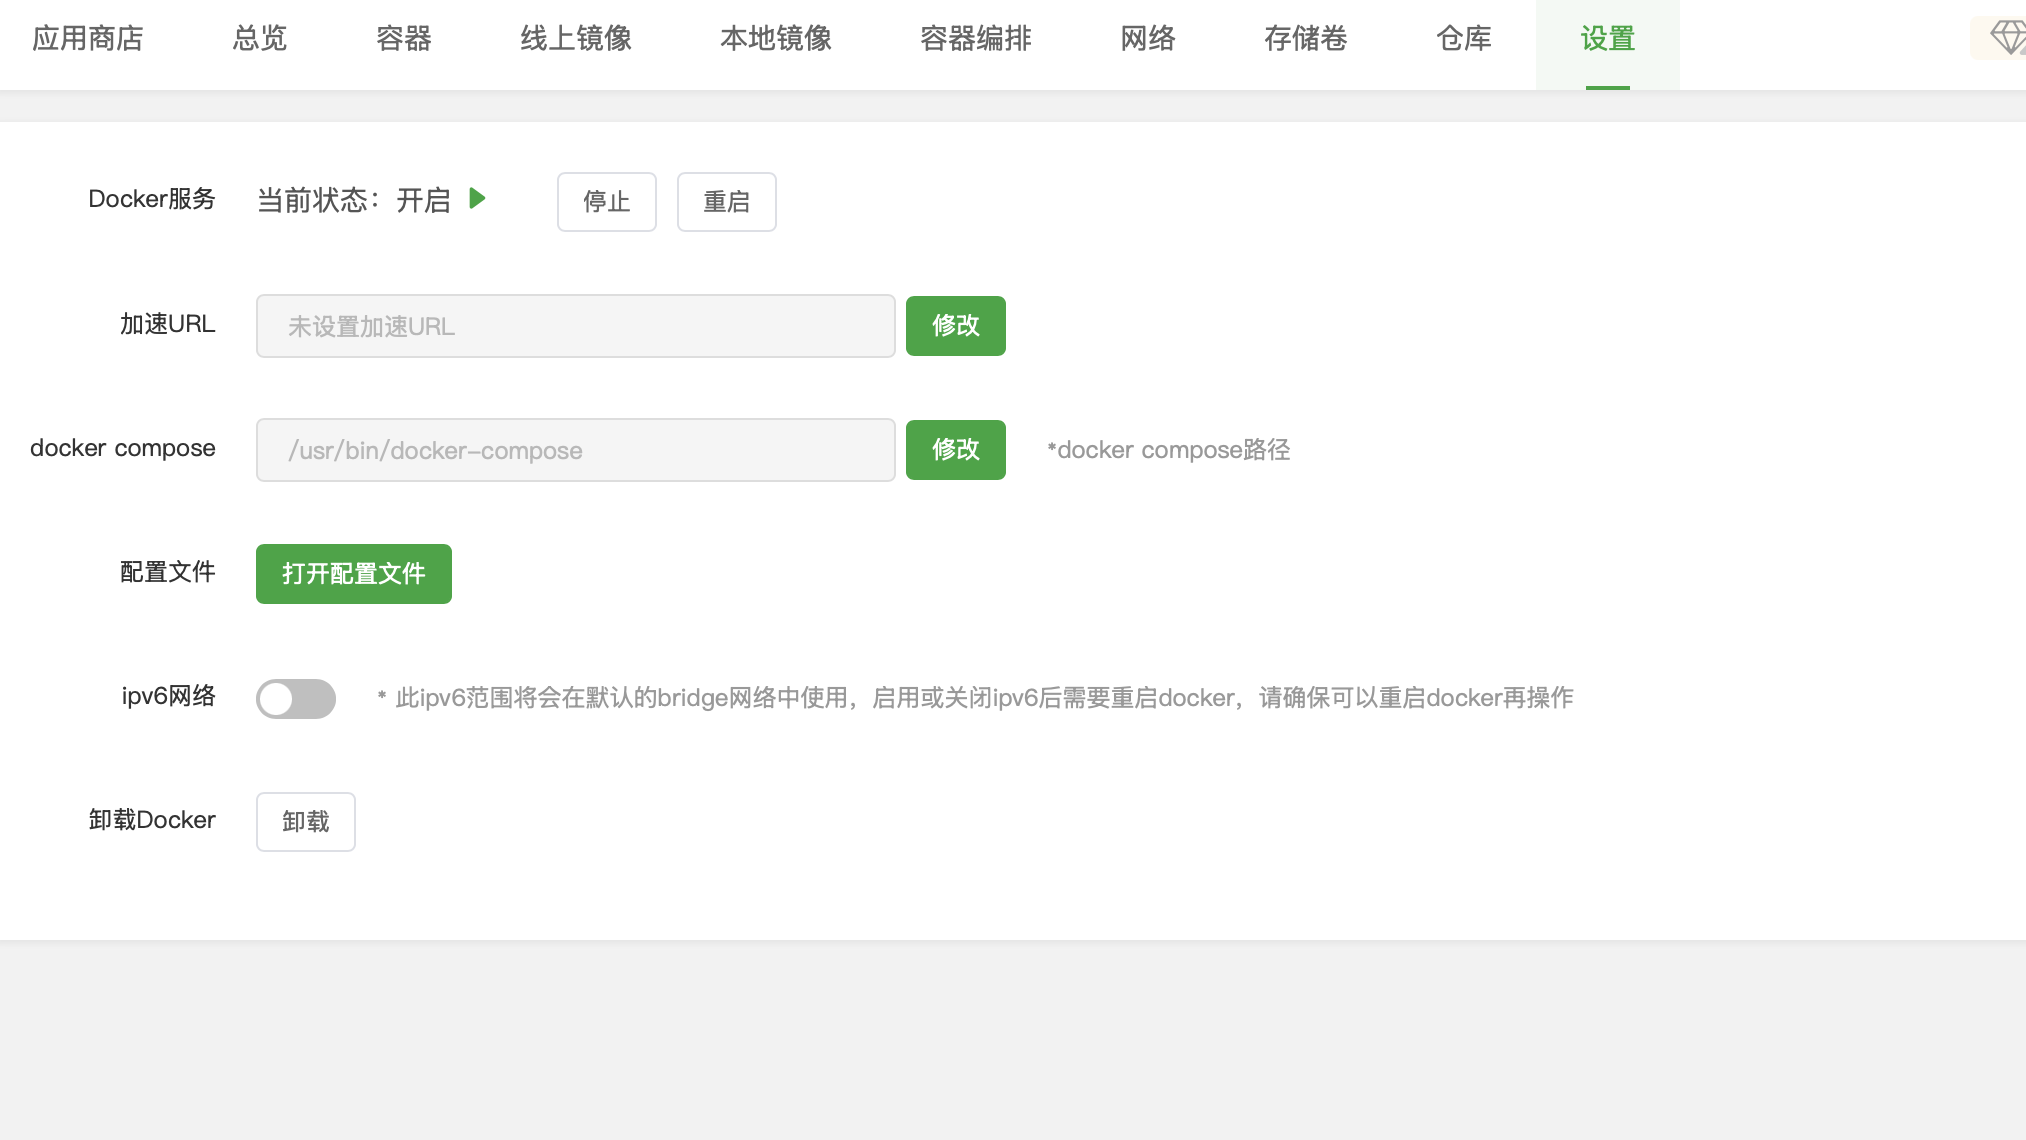Switch to the 网络 tab

[1148, 39]
